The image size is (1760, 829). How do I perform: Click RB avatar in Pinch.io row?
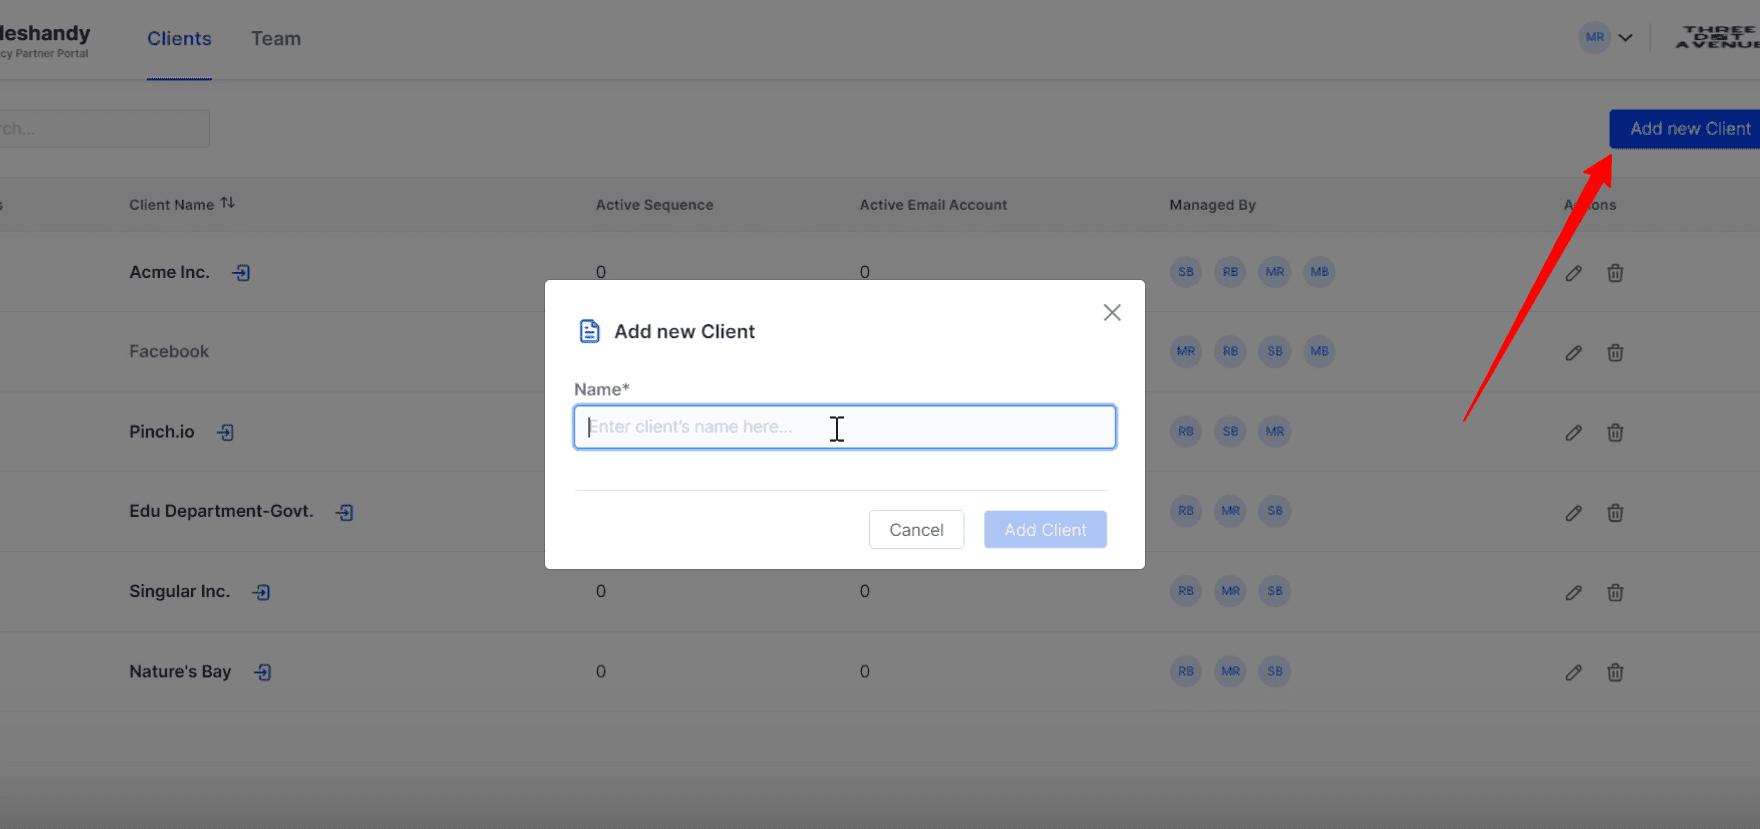click(x=1186, y=432)
